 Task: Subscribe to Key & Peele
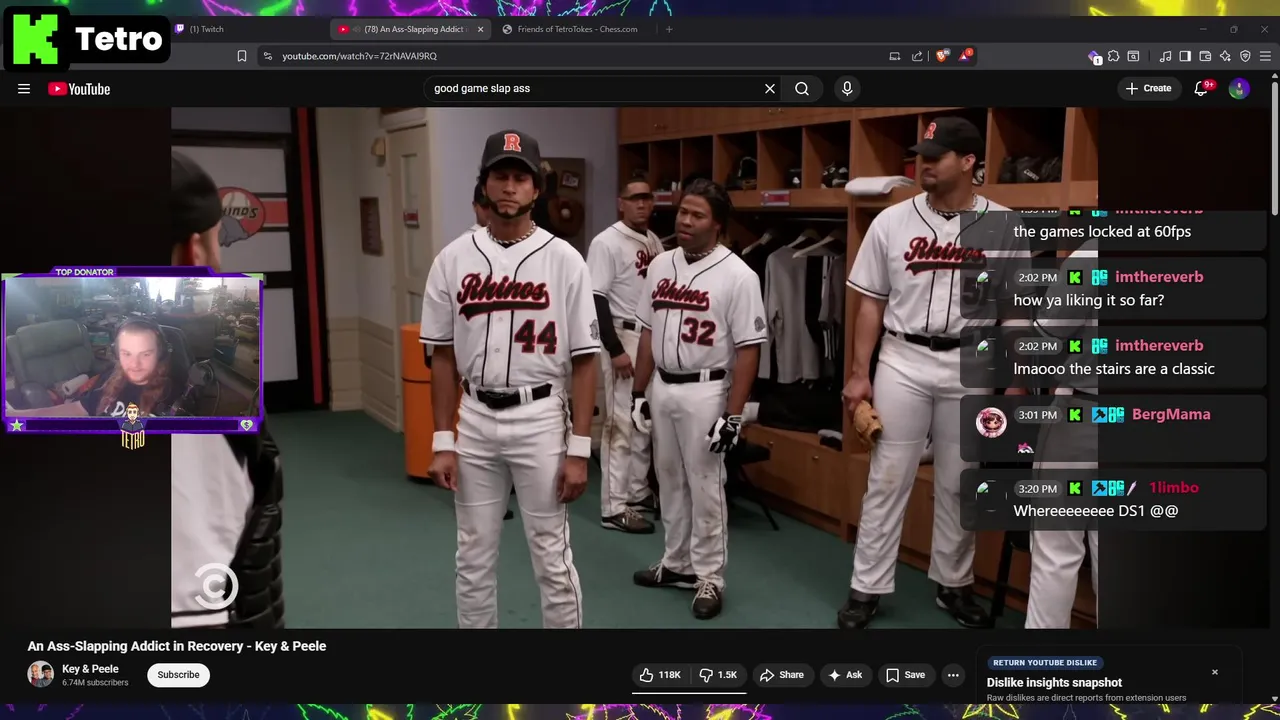coord(178,675)
